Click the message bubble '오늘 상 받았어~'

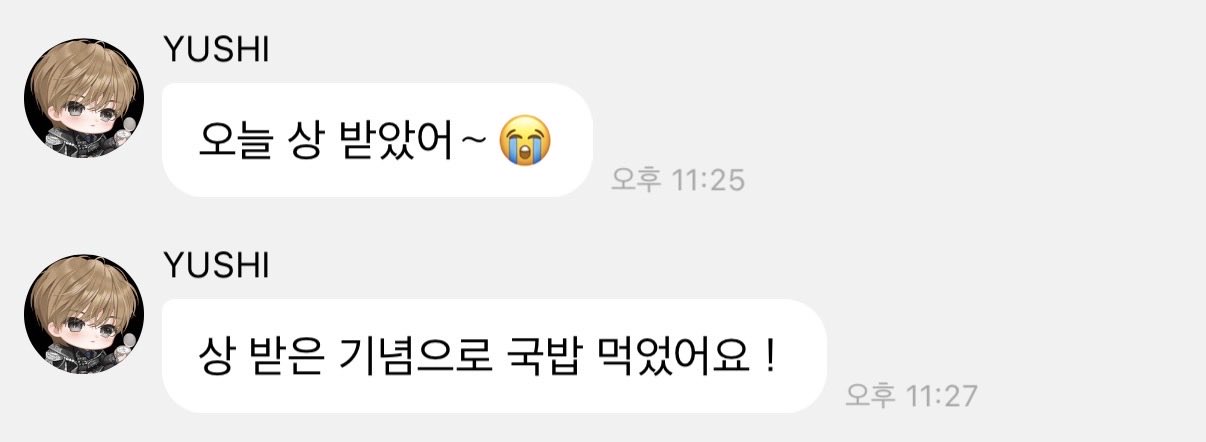click(377, 140)
